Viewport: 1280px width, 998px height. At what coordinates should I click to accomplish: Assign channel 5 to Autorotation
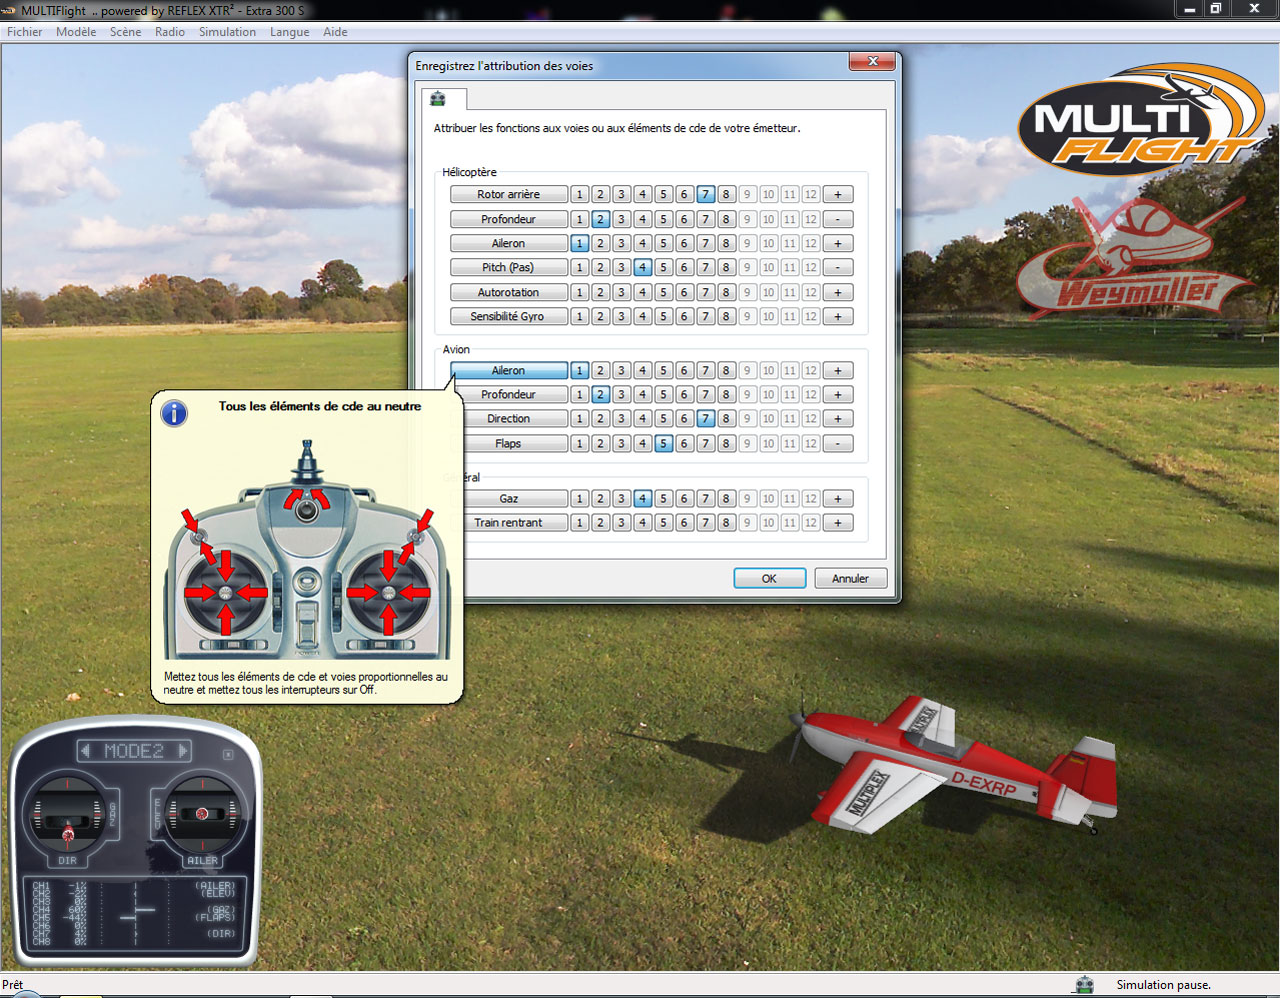click(x=663, y=292)
